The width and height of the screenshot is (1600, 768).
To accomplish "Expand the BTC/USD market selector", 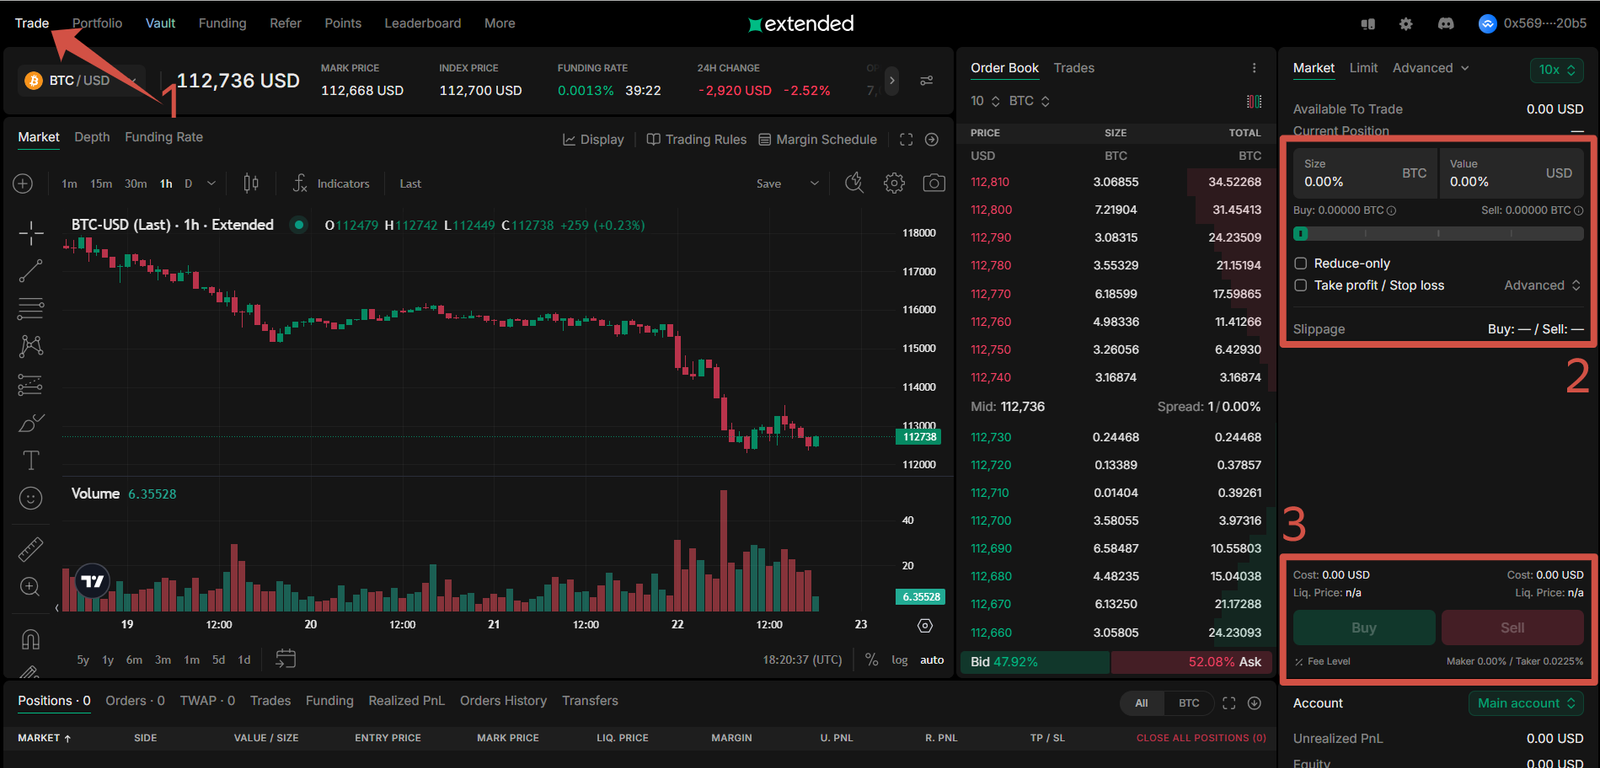I will click(80, 80).
